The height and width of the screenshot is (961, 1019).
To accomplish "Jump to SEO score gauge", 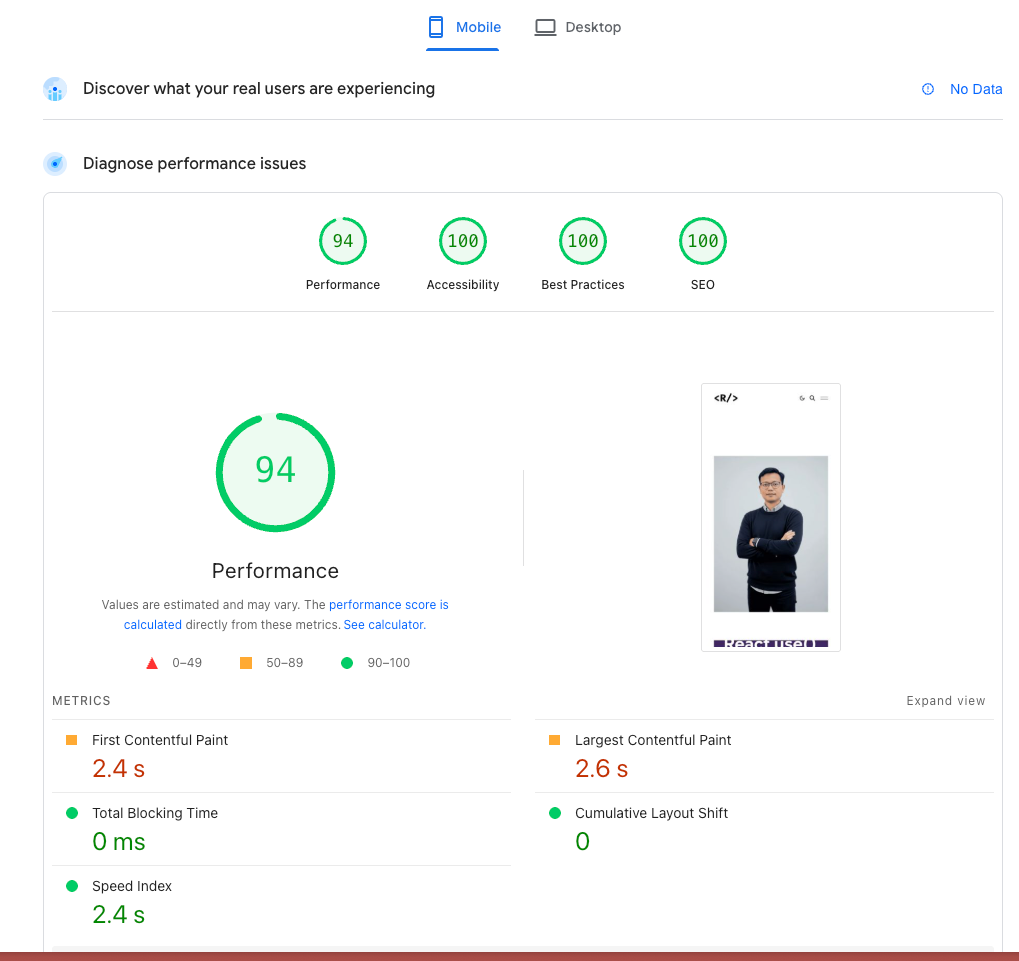I will 703,242.
